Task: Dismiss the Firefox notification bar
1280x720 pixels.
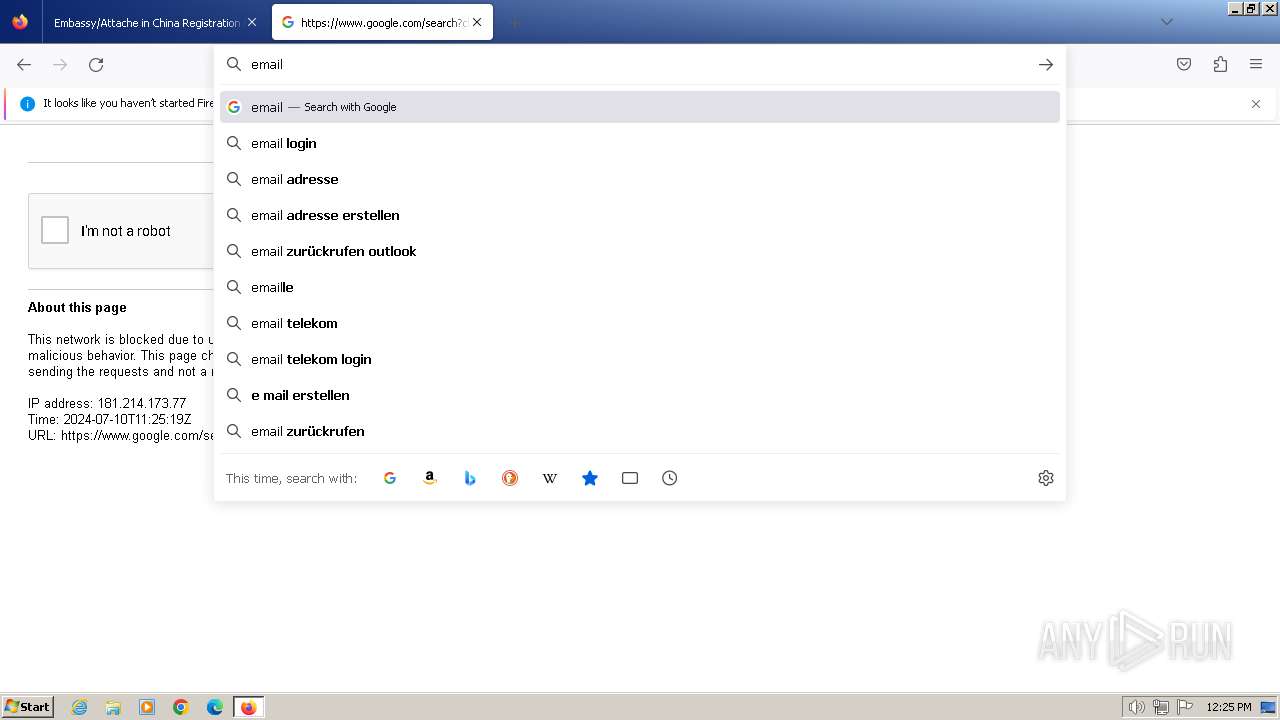Action: pyautogui.click(x=1256, y=104)
